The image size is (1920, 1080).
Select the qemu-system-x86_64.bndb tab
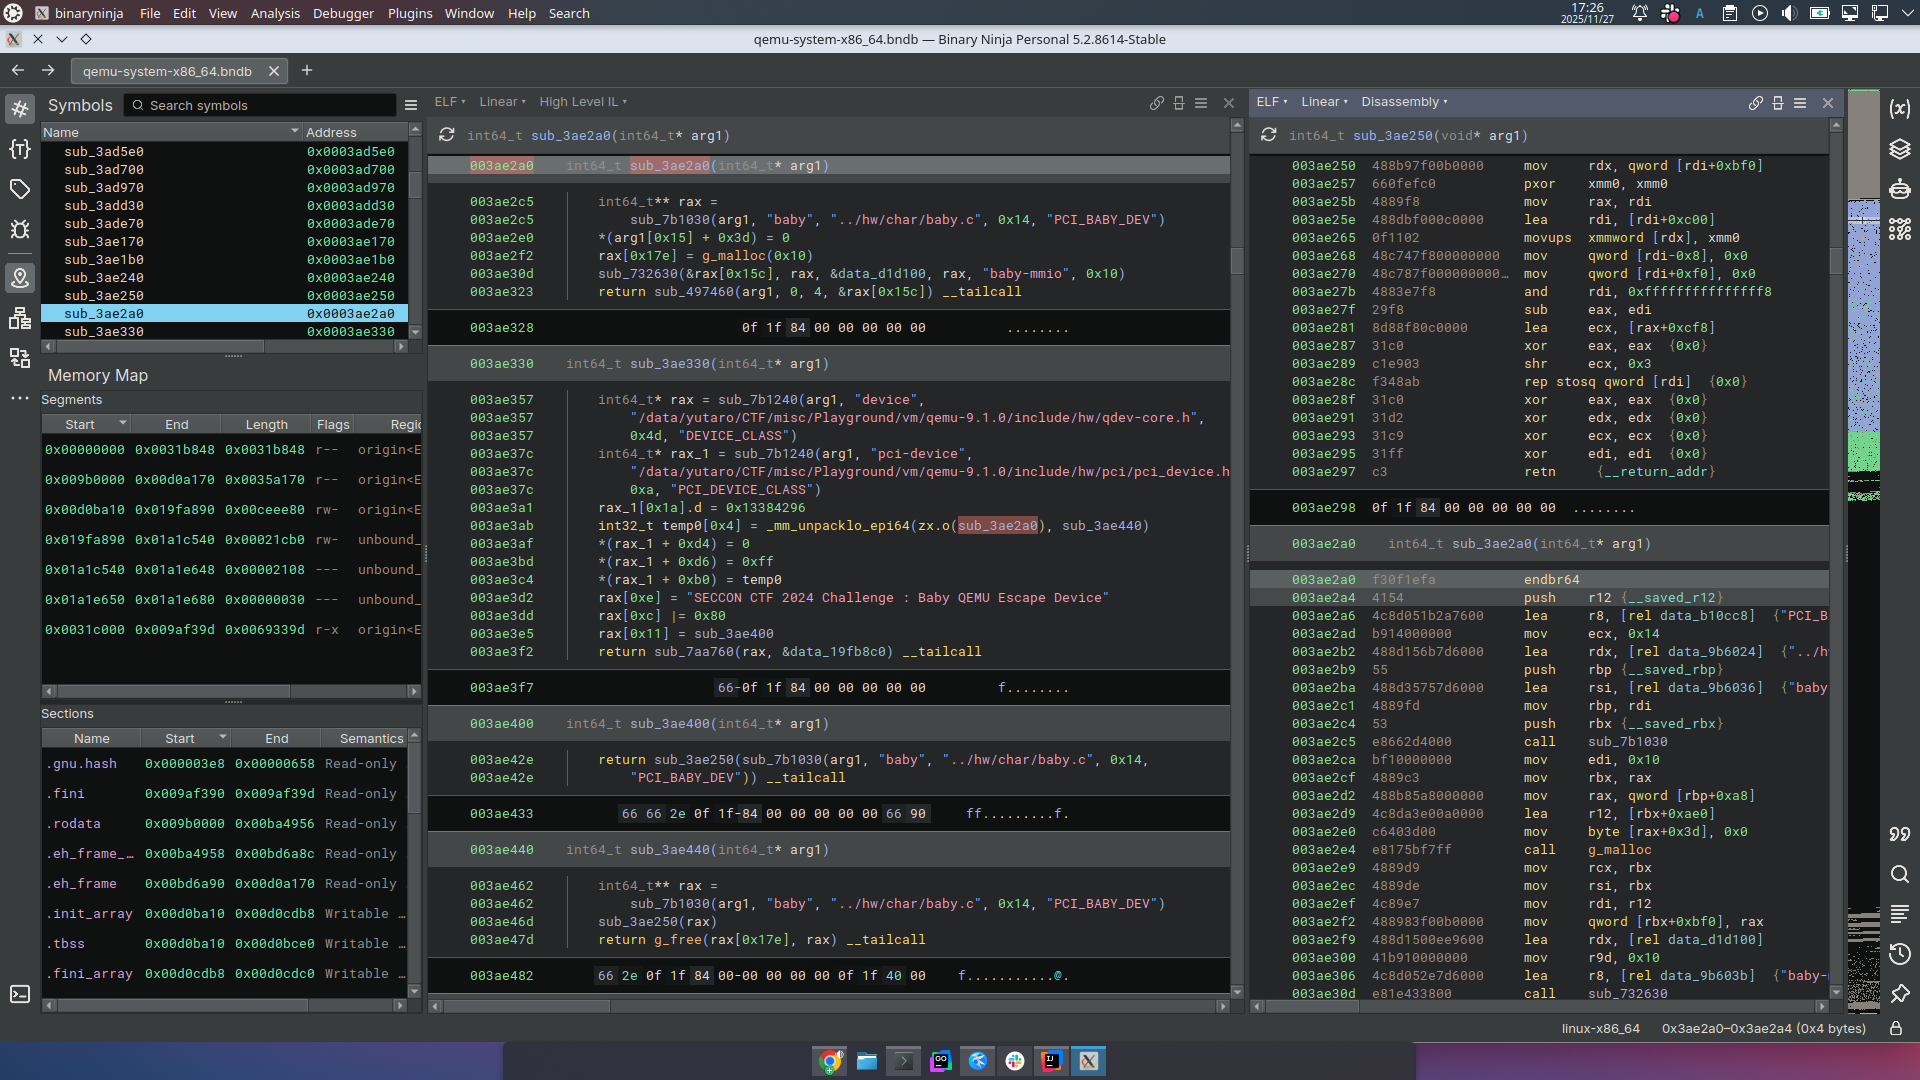(x=166, y=71)
